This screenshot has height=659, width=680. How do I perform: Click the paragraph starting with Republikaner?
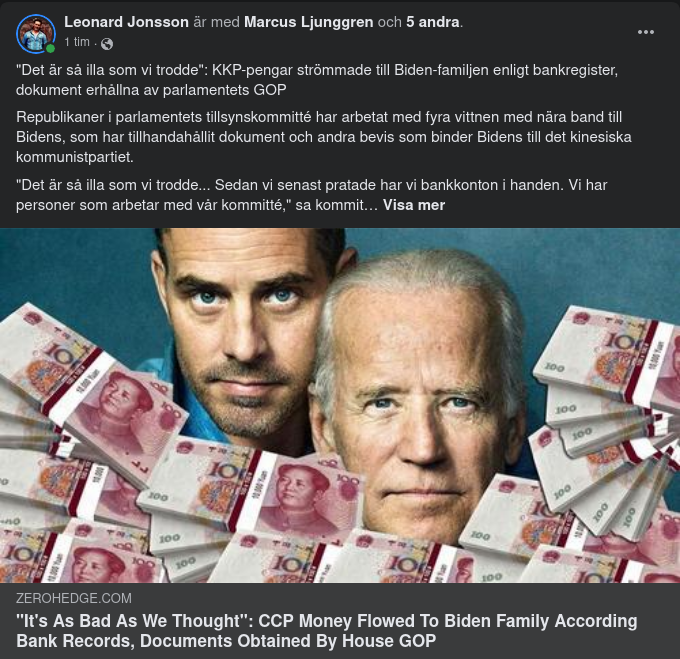[324, 137]
